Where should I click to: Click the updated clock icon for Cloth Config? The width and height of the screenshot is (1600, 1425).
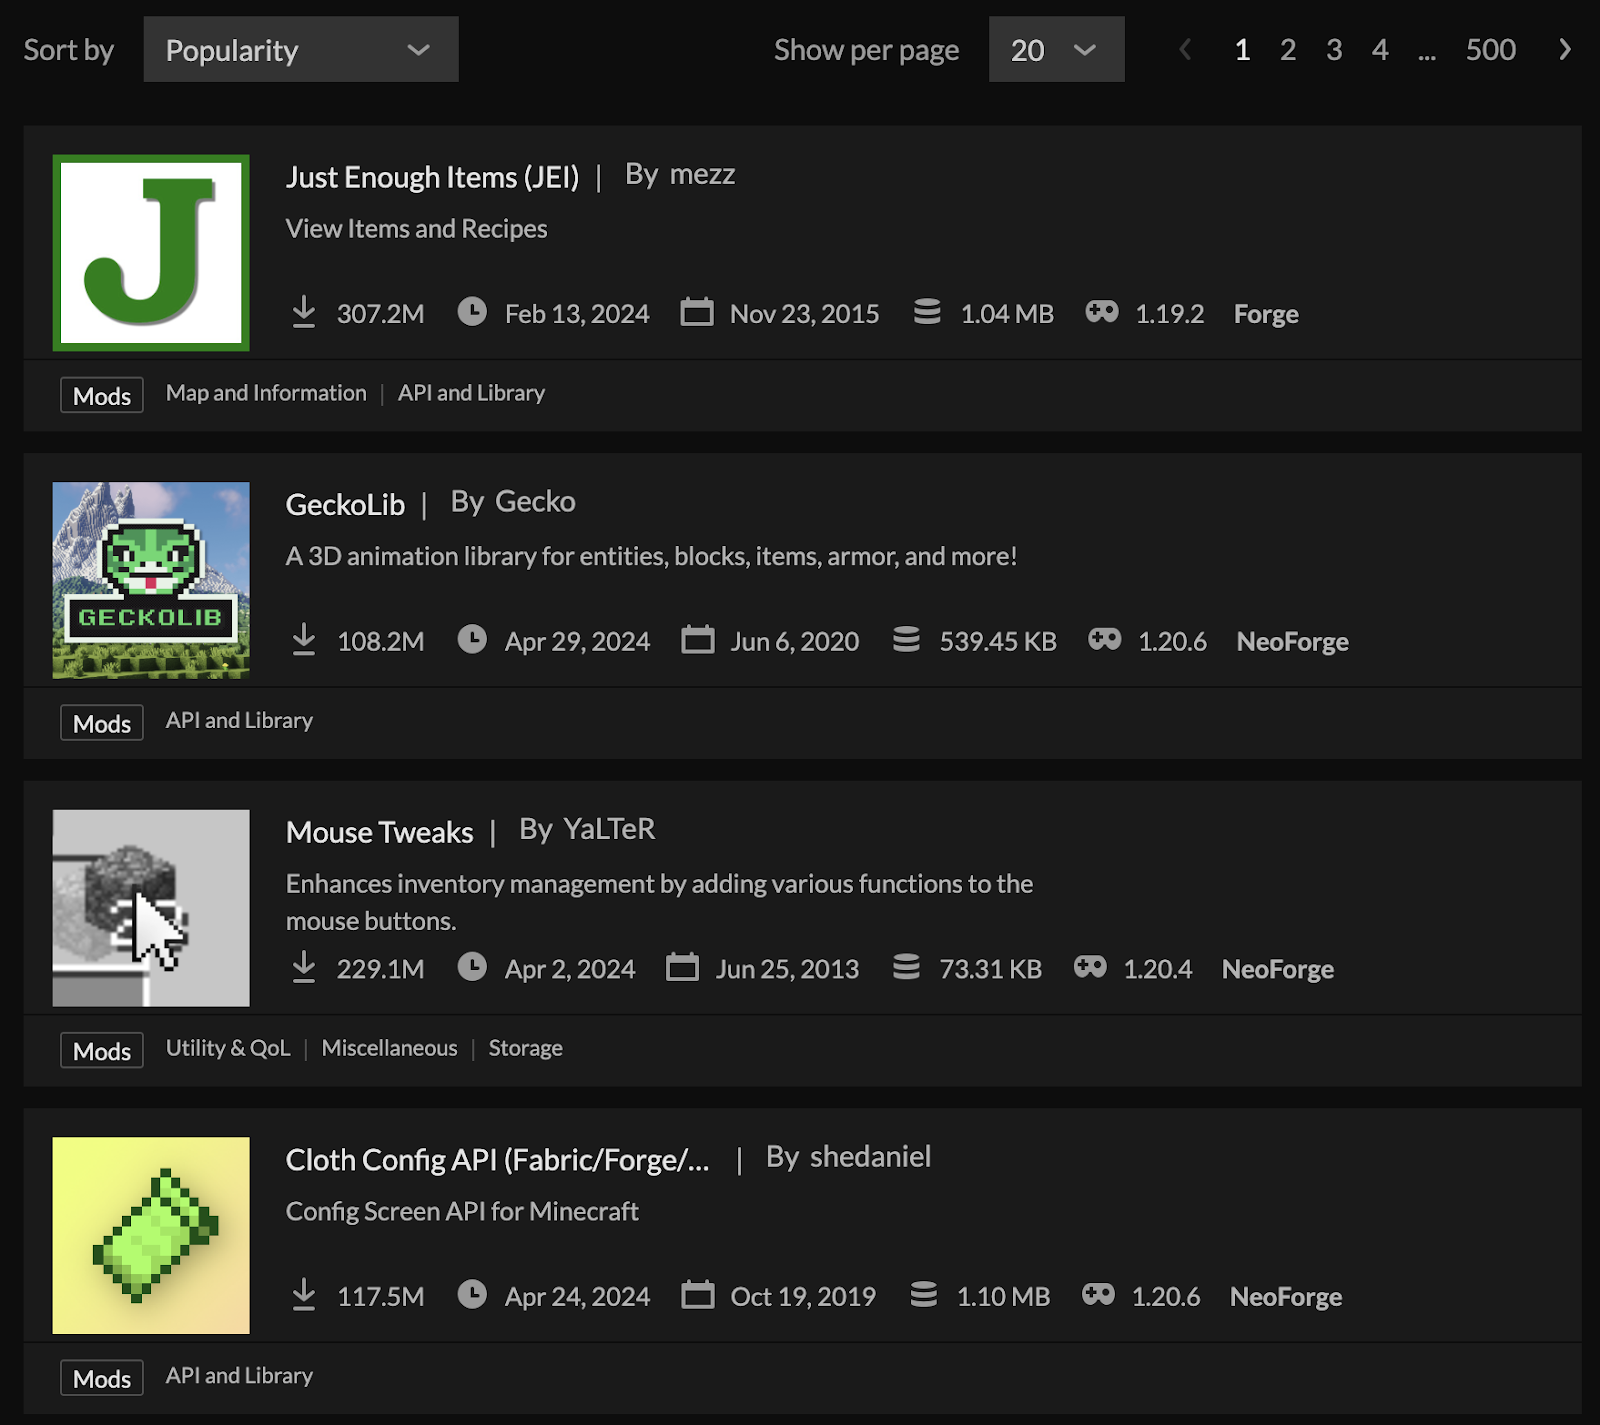coord(472,1294)
